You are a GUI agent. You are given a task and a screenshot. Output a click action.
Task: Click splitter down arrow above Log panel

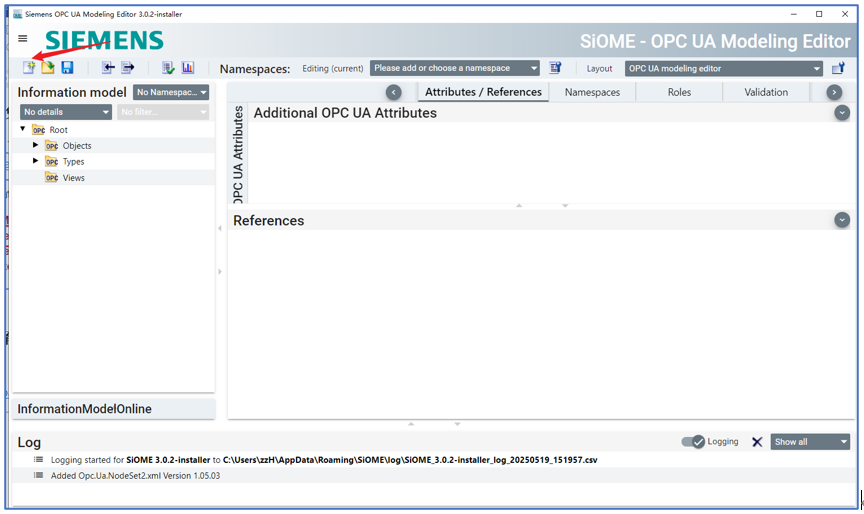pyautogui.click(x=457, y=424)
